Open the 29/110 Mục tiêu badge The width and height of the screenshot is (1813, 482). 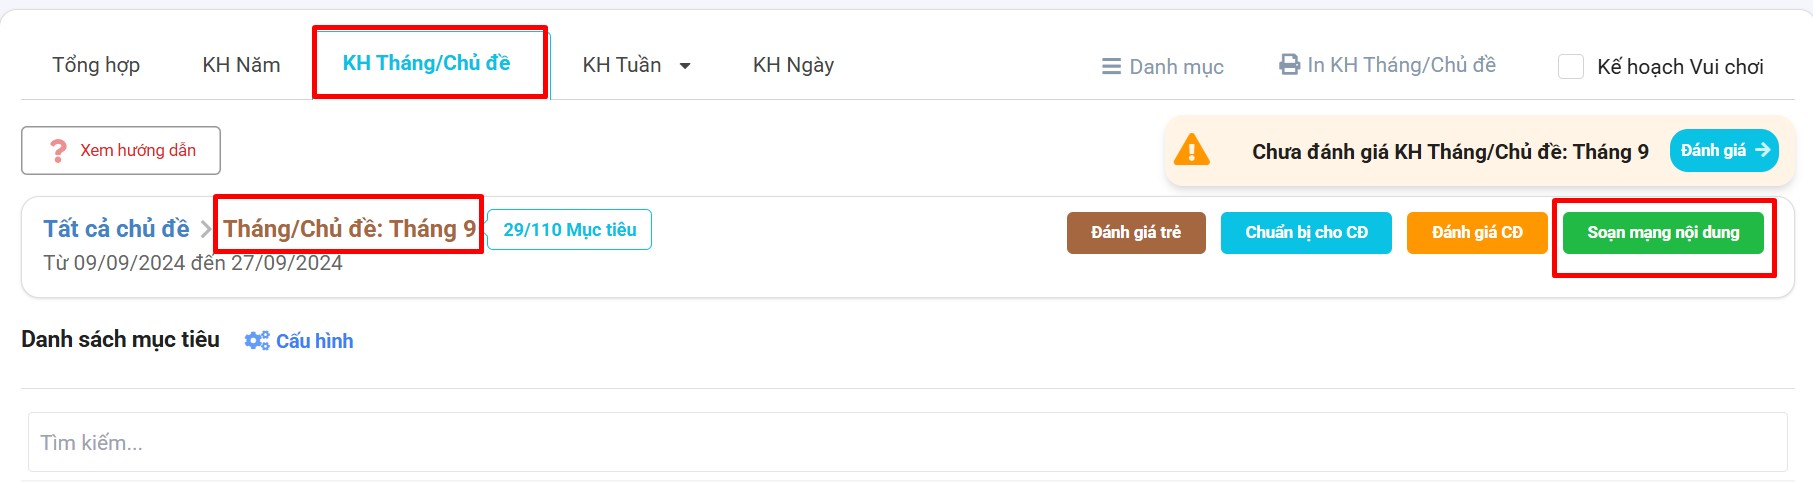[569, 229]
